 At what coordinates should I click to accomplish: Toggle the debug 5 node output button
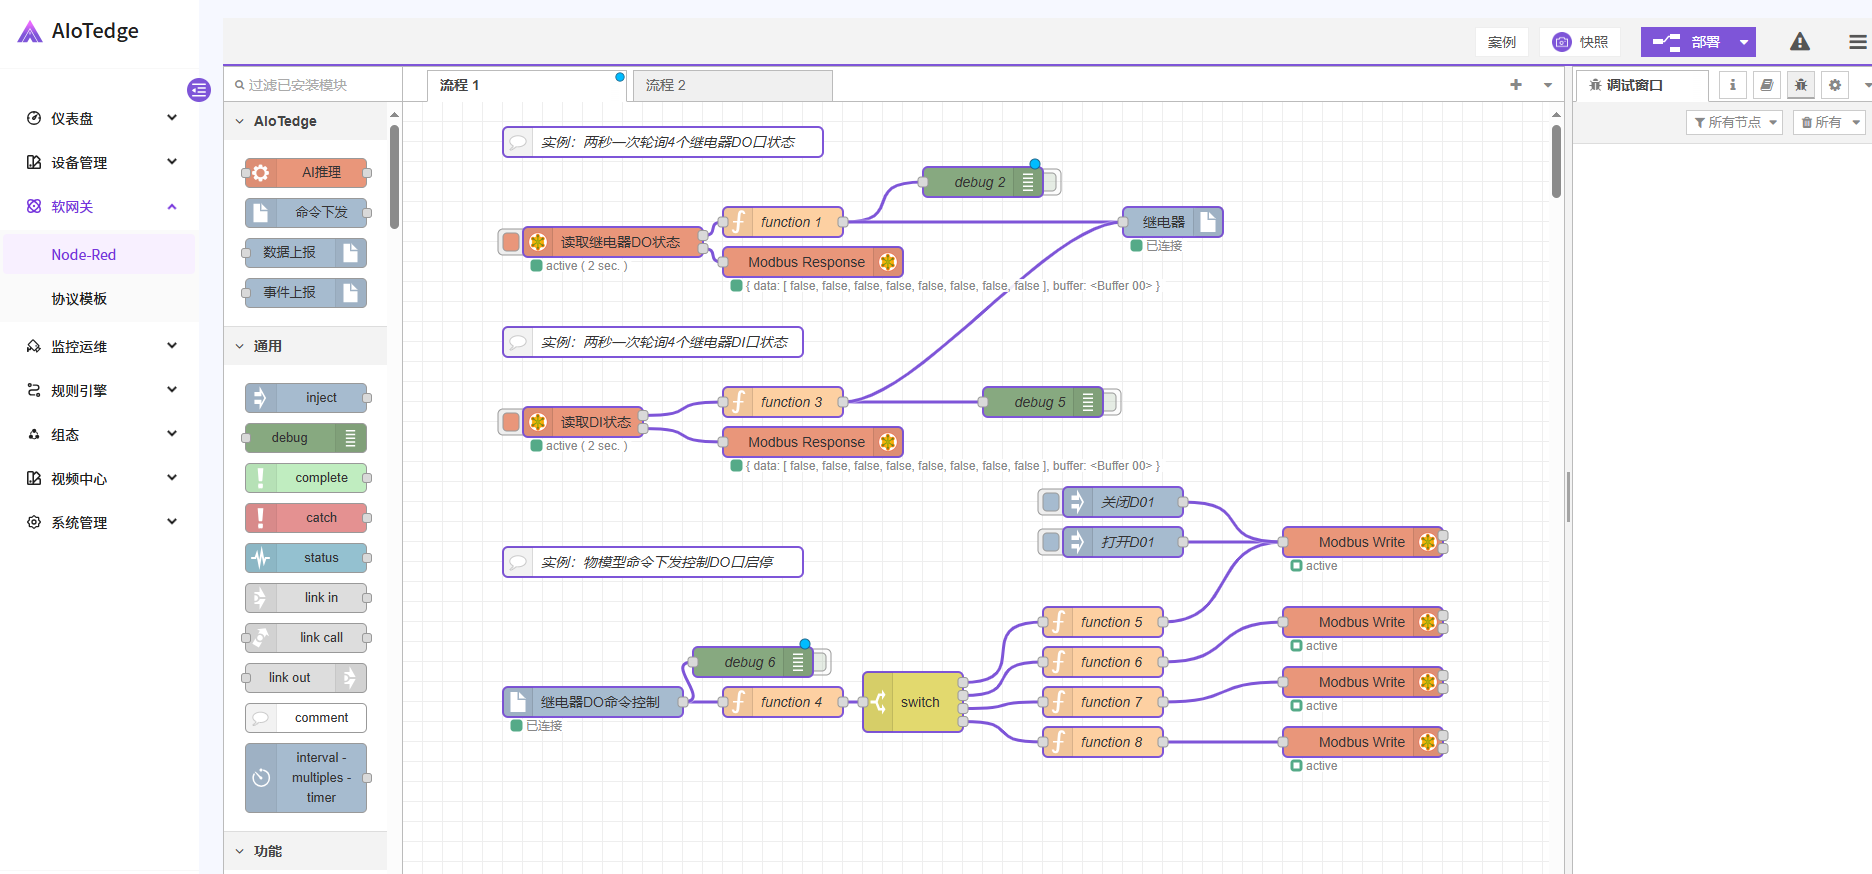[x=1111, y=402]
